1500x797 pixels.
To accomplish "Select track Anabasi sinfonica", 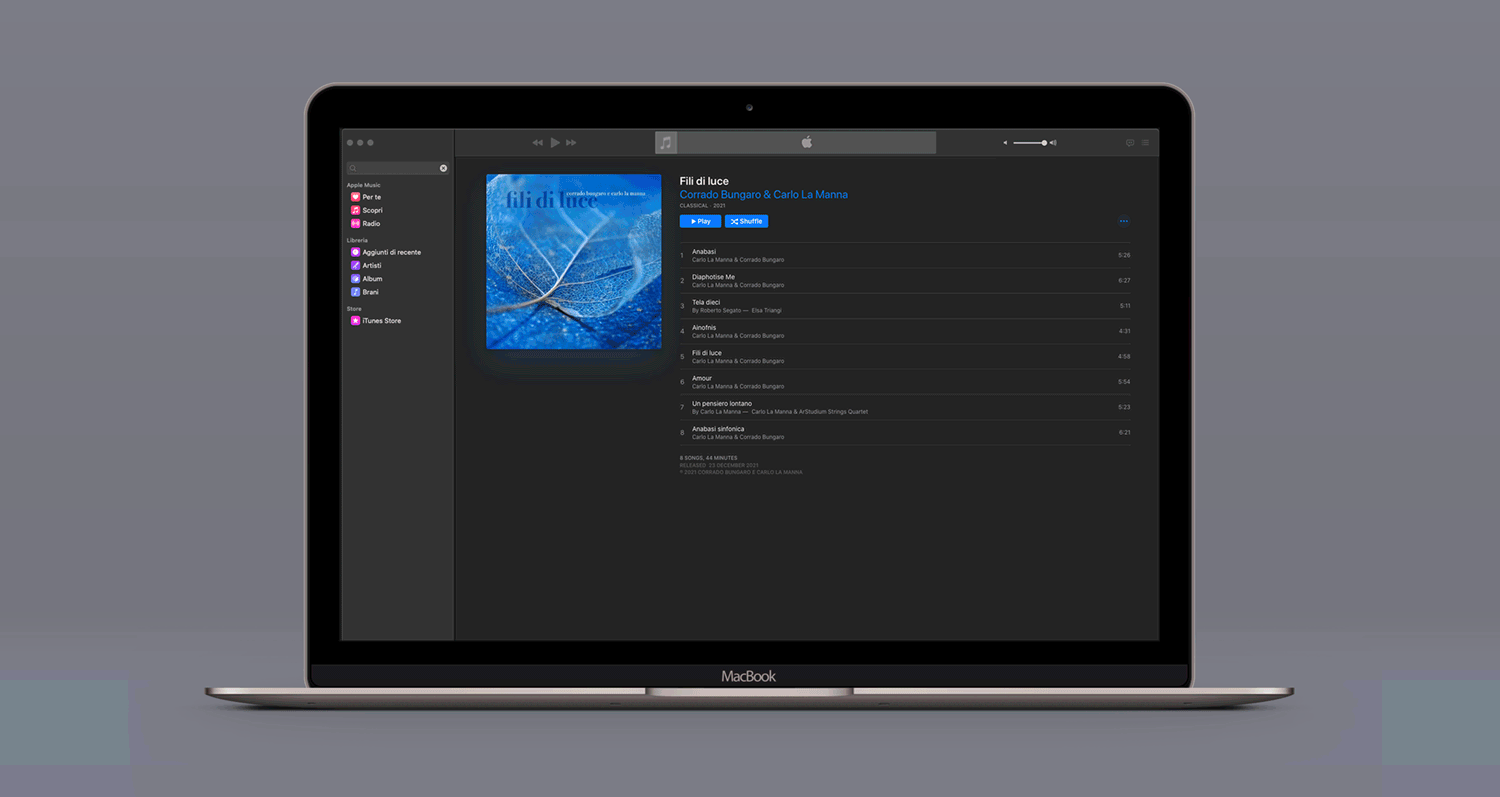I will click(x=905, y=432).
